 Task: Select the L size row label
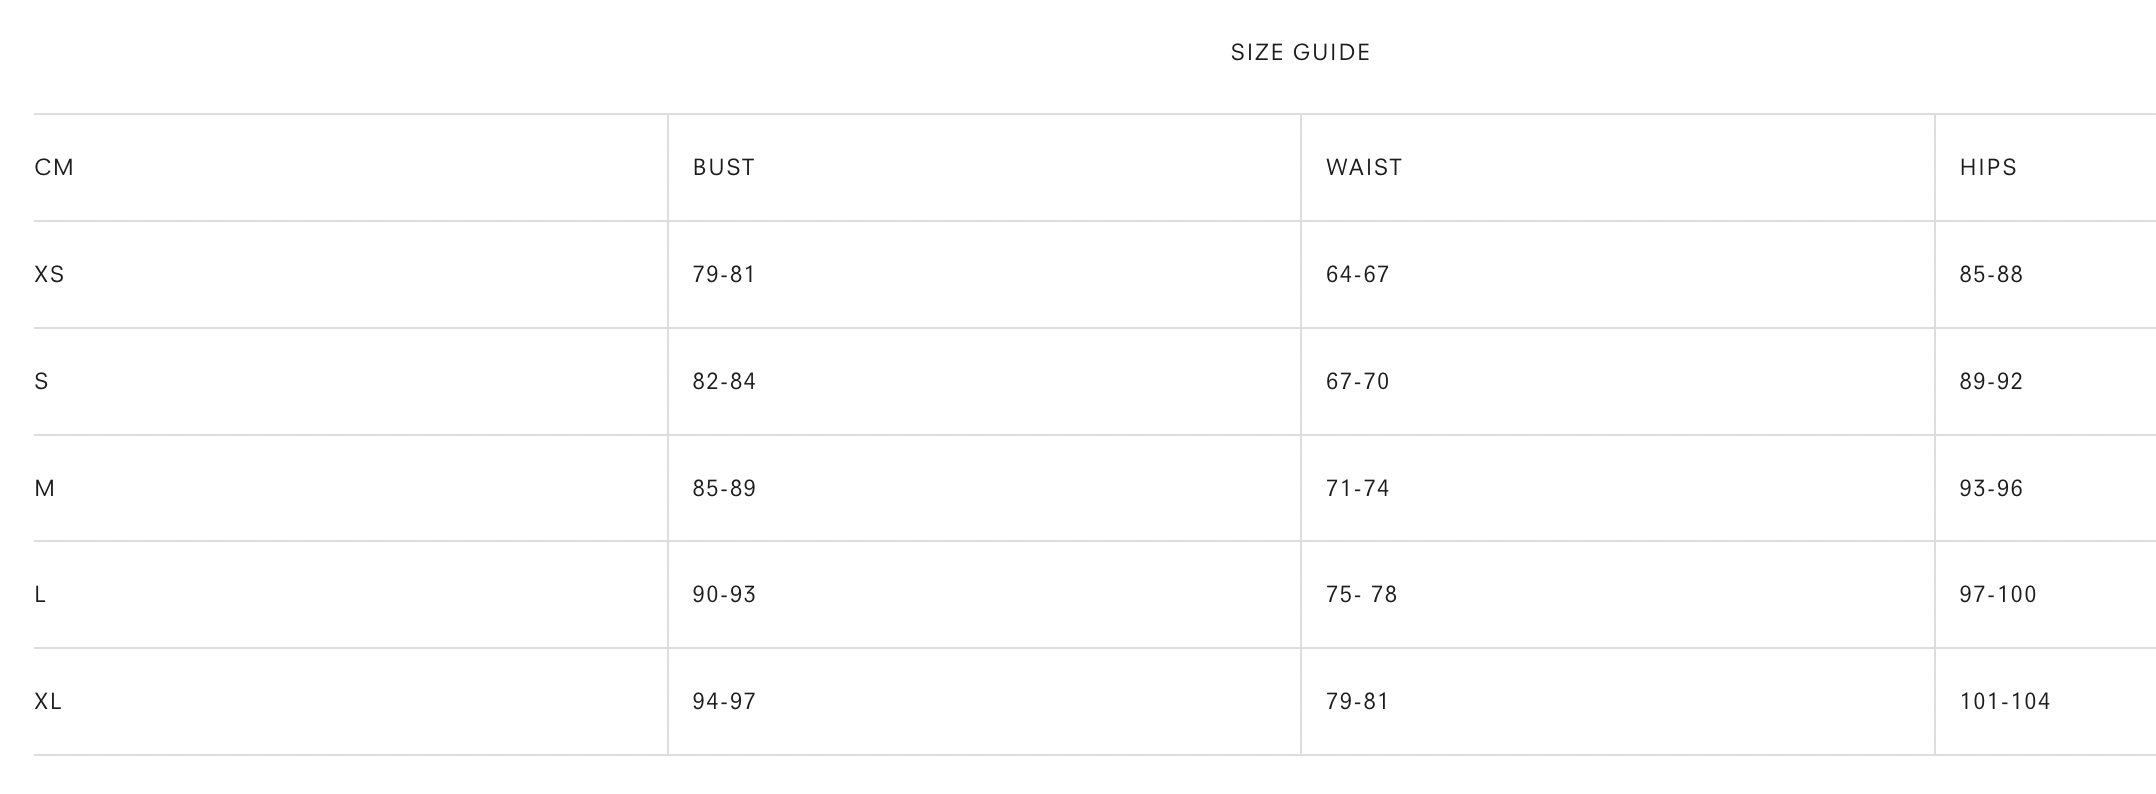[x=40, y=595]
